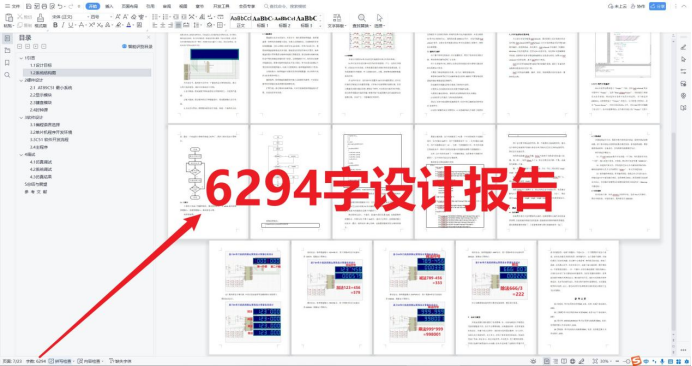The image size is (692, 366).
Task: Click the decrease font size icon
Action: tap(125, 17)
